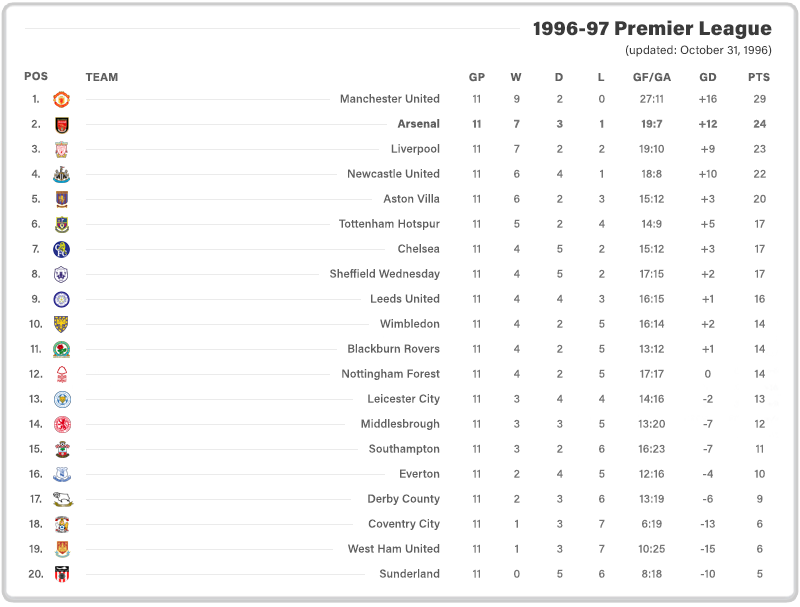
Task: Click the West Ham United team name
Action: (393, 549)
